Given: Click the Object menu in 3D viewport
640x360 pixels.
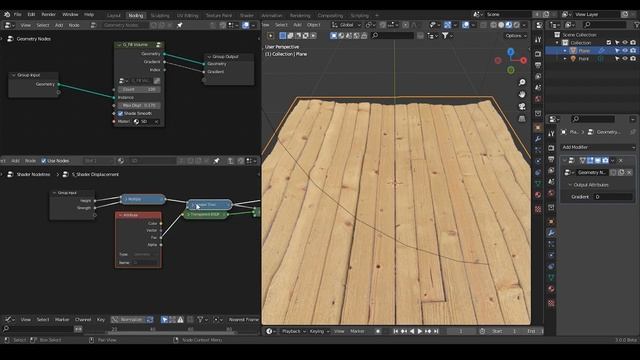Looking at the screenshot, I should 313,25.
